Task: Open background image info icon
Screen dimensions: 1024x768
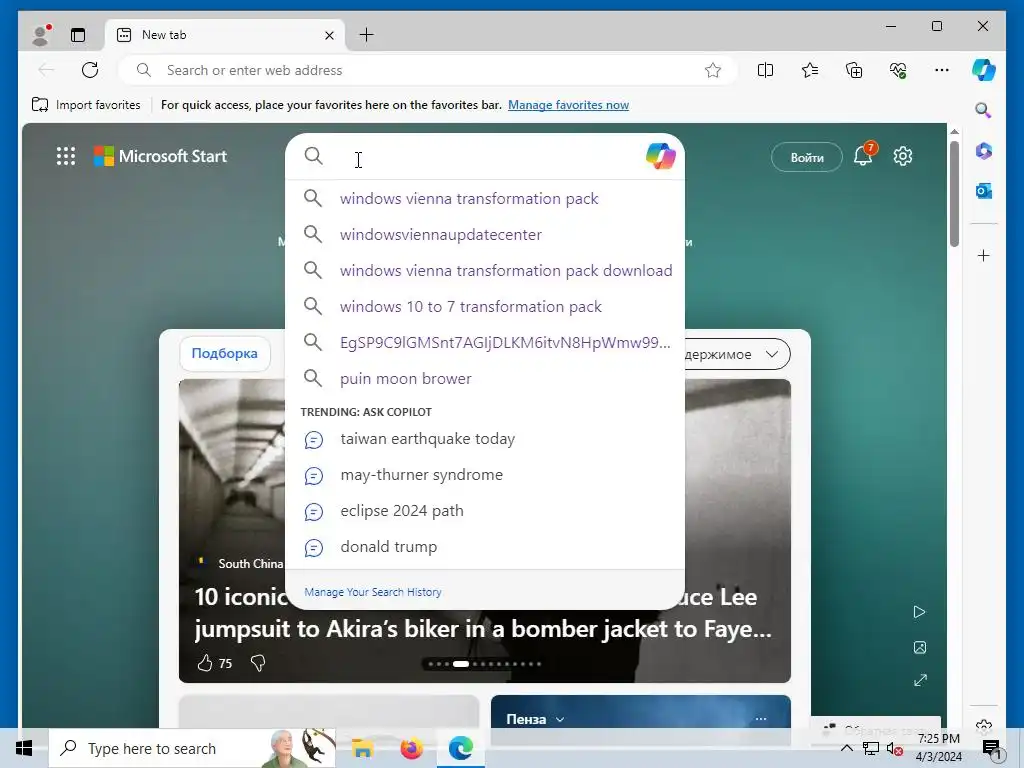Action: coord(920,647)
